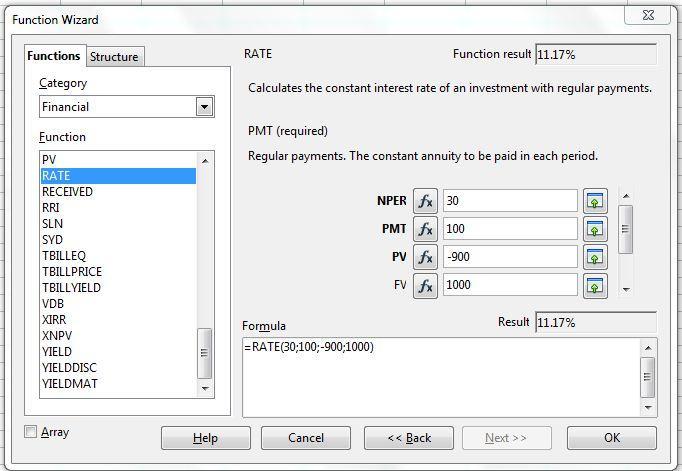The height and width of the screenshot is (471, 682).
Task: Click the Cancel button
Action: [306, 438]
